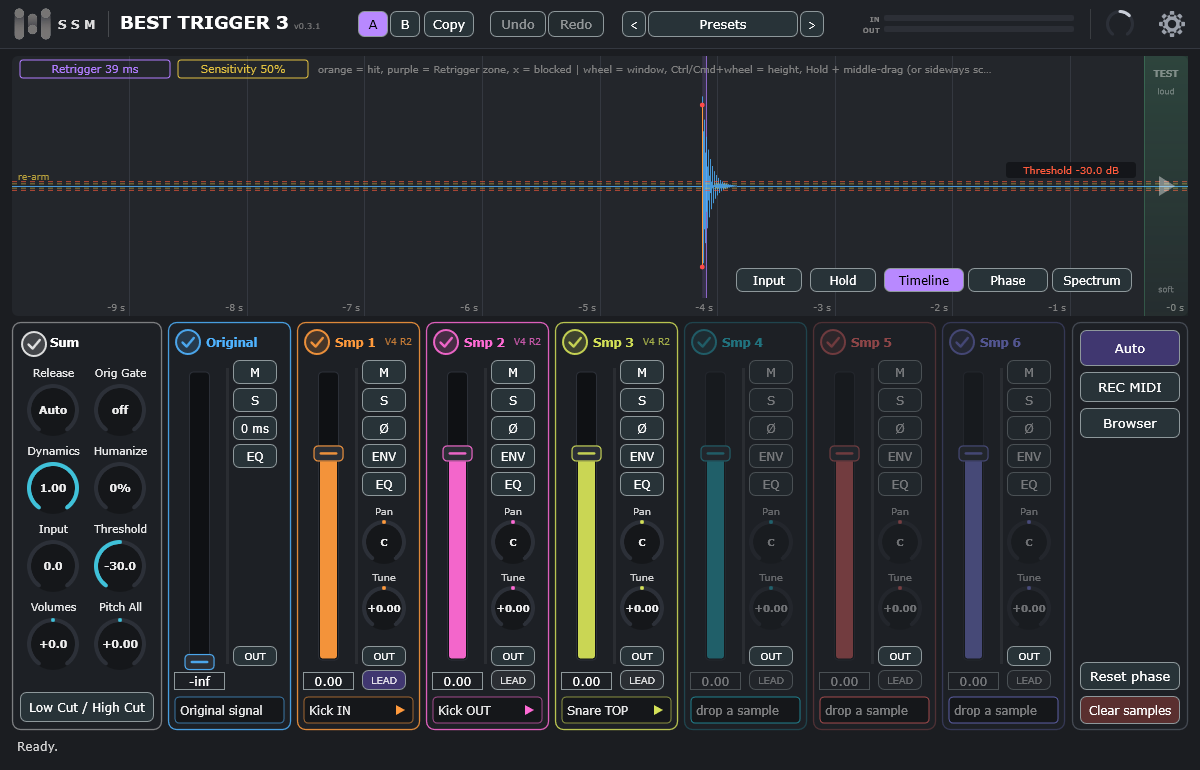Enable the Smp 4 checkbox
1200x770 pixels.
[703, 342]
